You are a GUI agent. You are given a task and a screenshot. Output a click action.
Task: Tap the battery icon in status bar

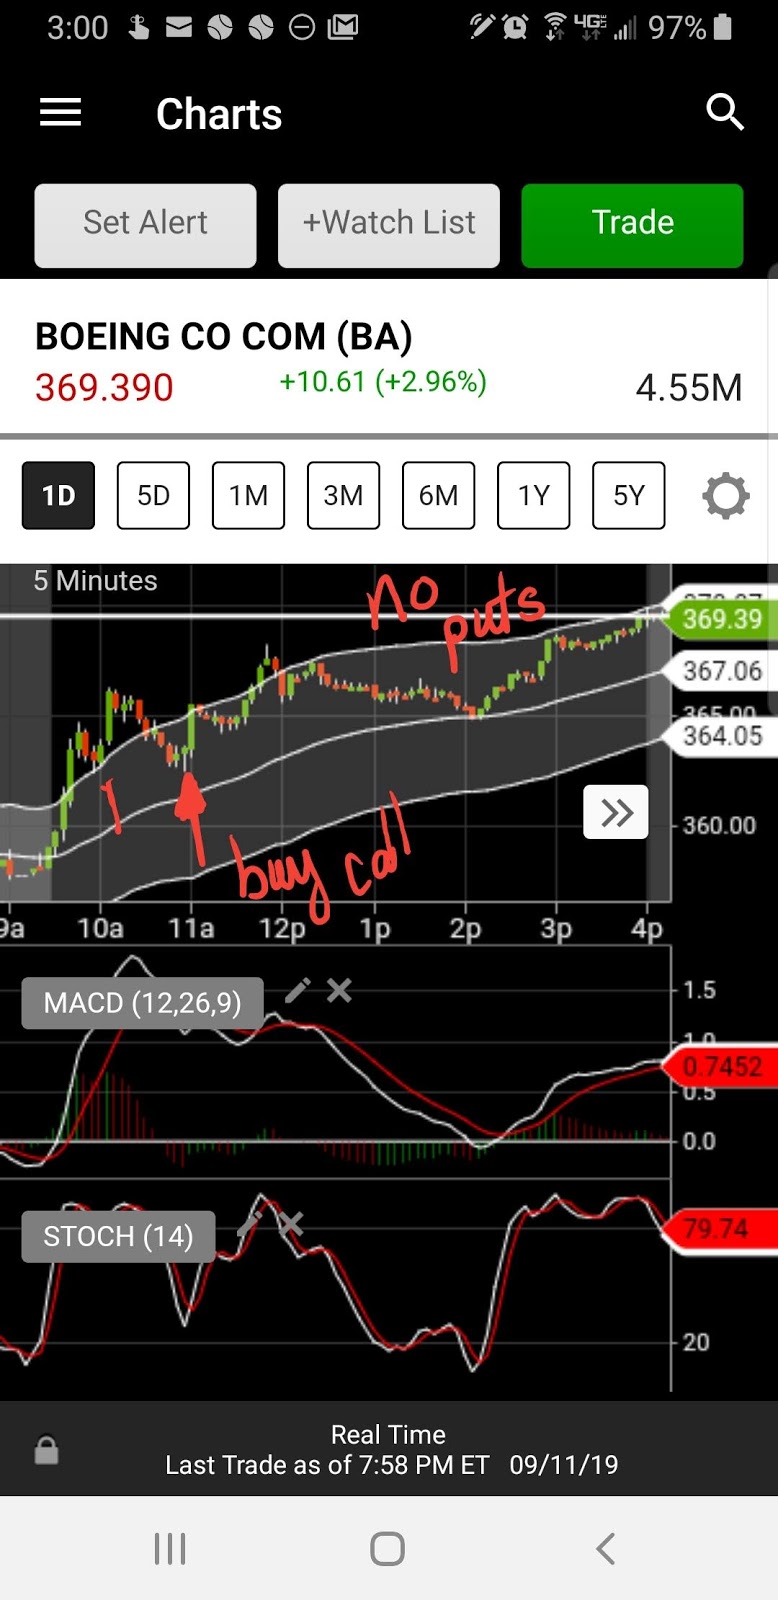[x=723, y=27]
